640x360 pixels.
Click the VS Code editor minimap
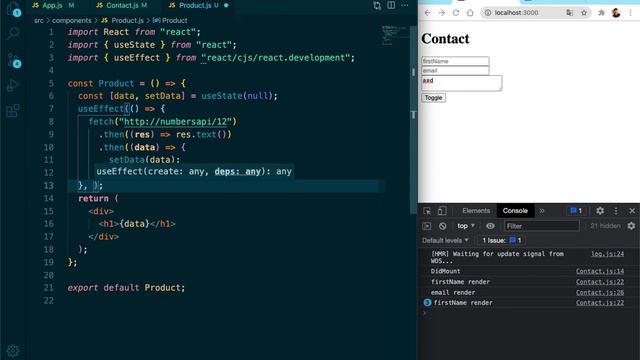point(395,35)
